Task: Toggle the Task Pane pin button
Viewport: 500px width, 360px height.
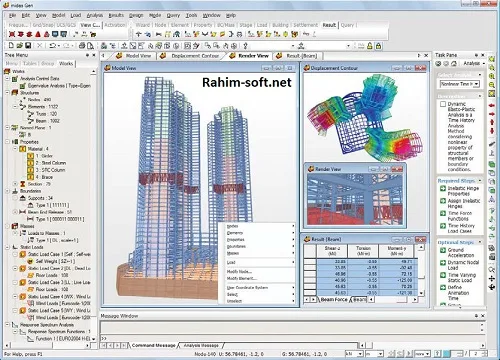Action: pos(476,55)
